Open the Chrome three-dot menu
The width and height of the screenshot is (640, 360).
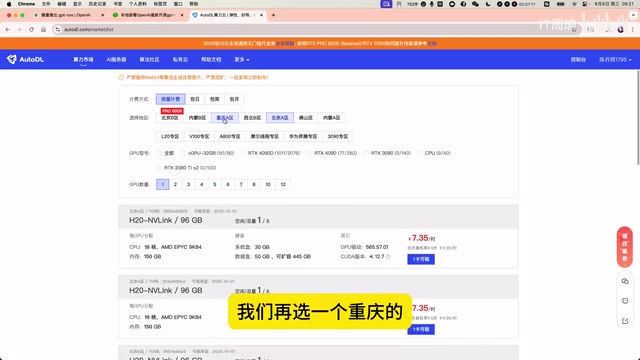click(633, 29)
